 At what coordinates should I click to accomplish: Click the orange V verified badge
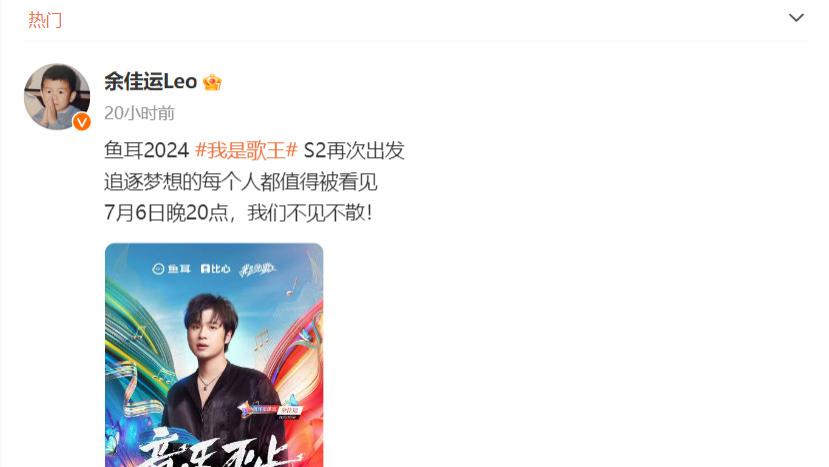click(x=81, y=122)
